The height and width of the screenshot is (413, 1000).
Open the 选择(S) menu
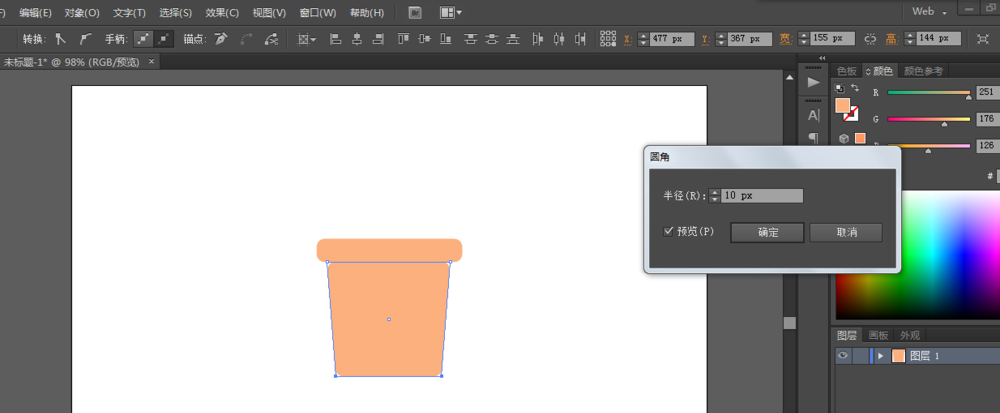(175, 13)
